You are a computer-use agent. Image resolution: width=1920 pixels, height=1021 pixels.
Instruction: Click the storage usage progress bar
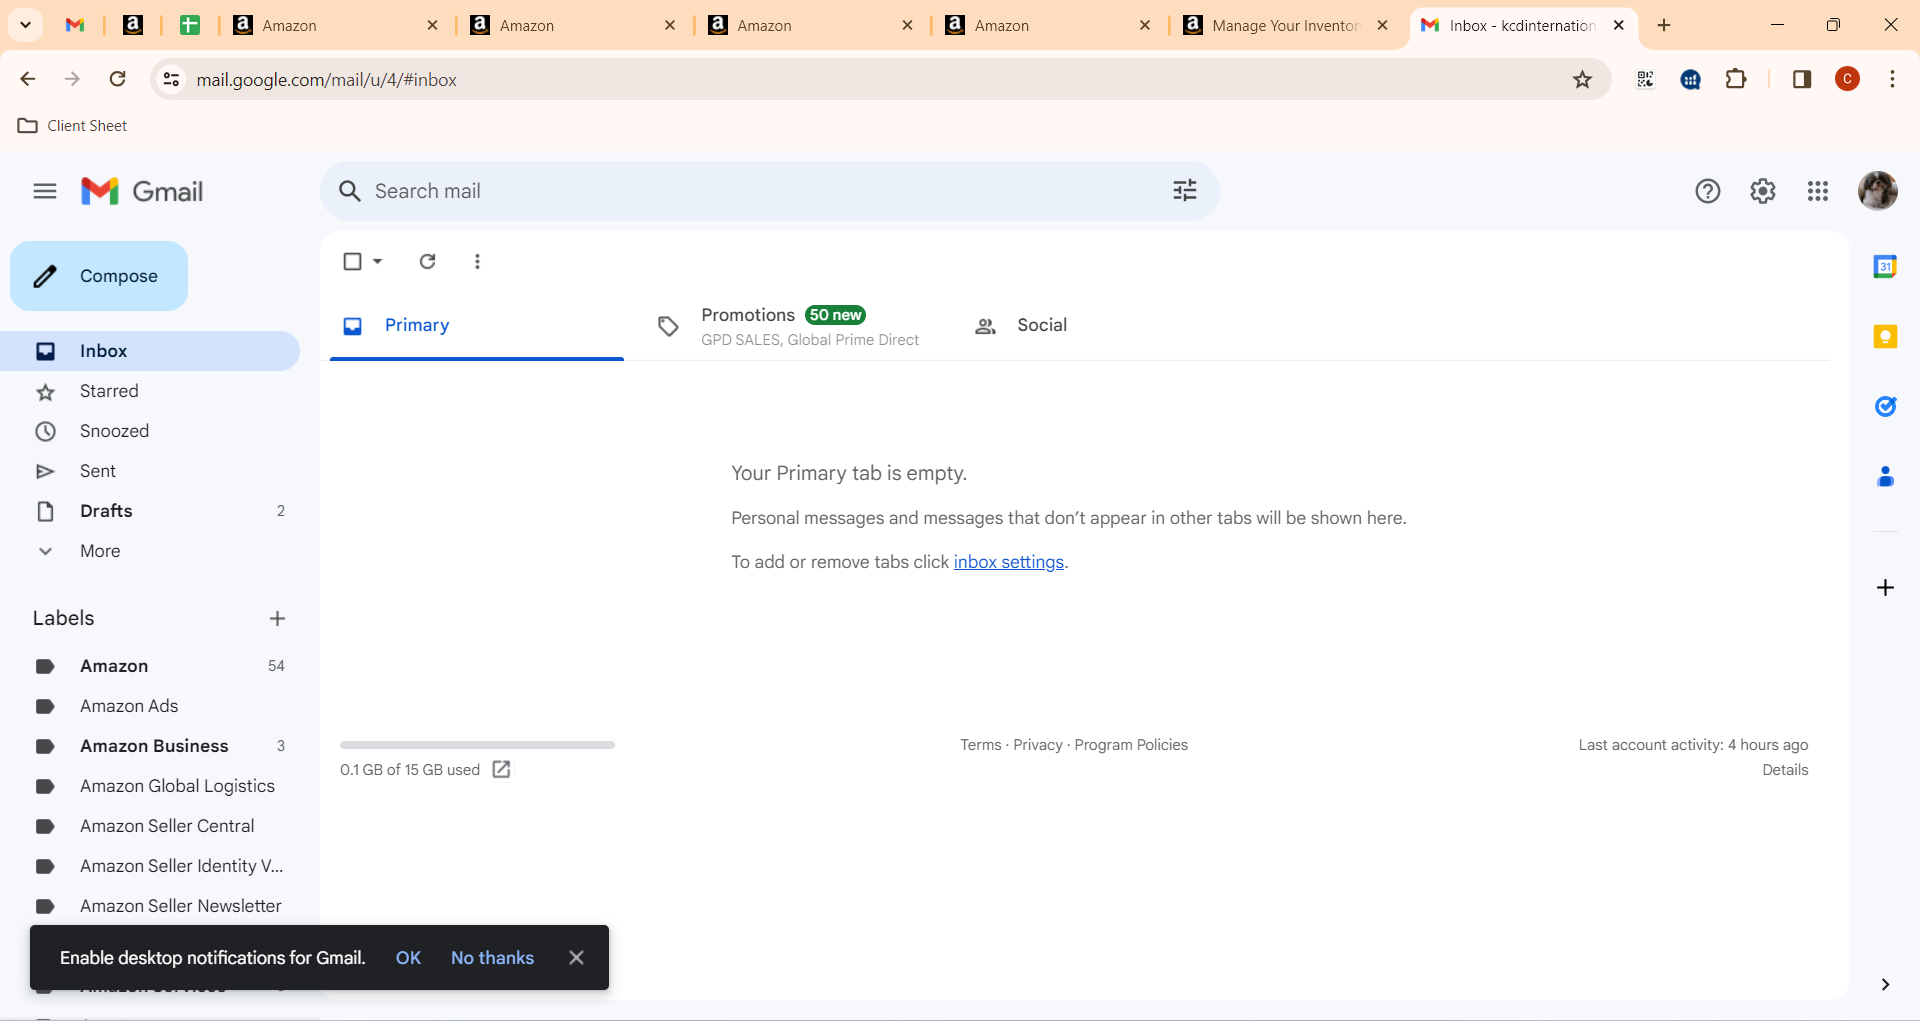pos(477,745)
